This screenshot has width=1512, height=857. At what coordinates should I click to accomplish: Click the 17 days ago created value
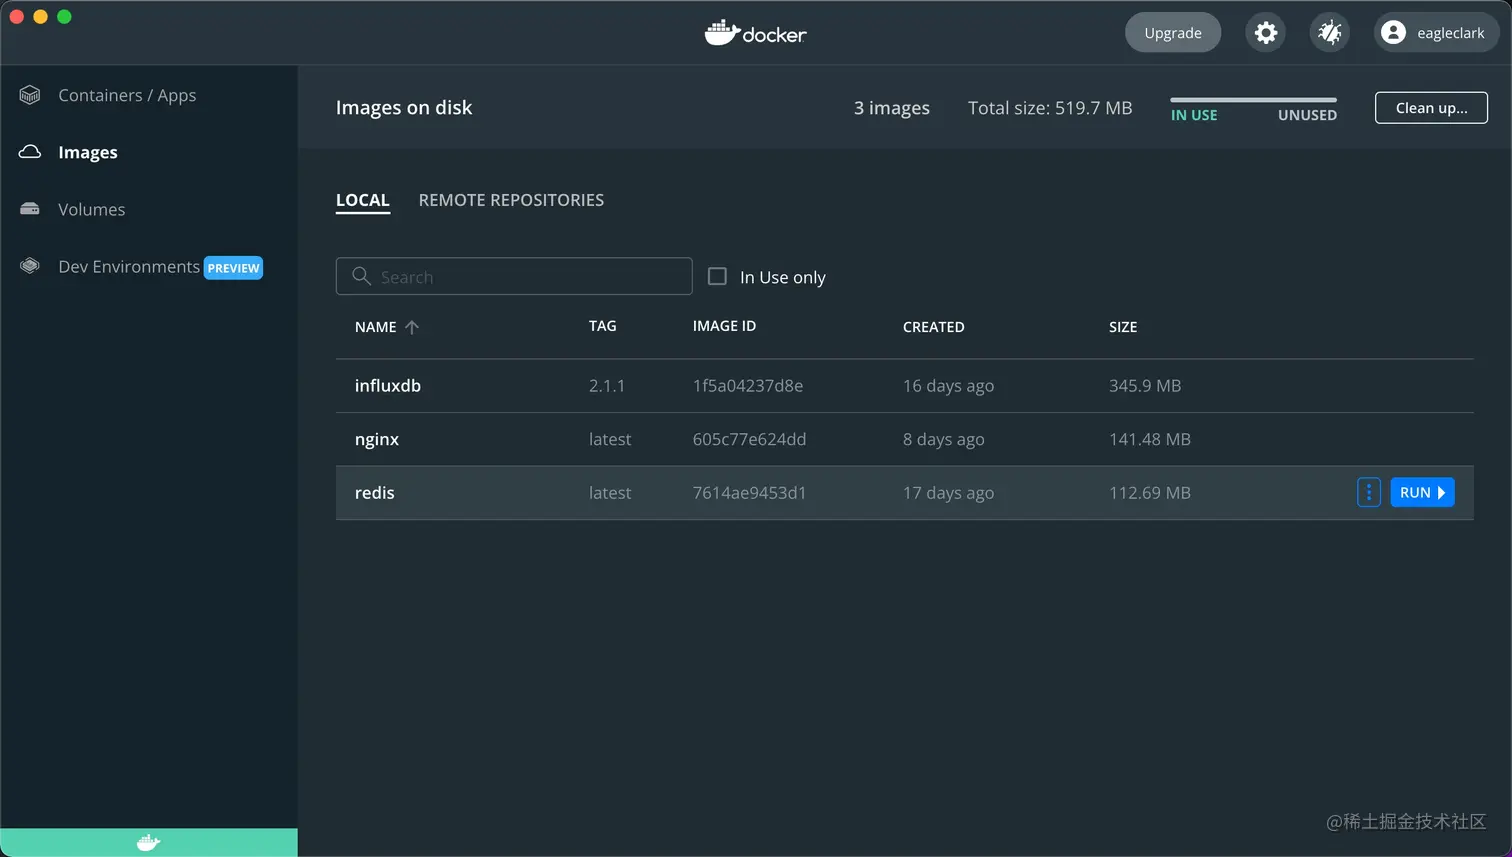[x=948, y=492]
